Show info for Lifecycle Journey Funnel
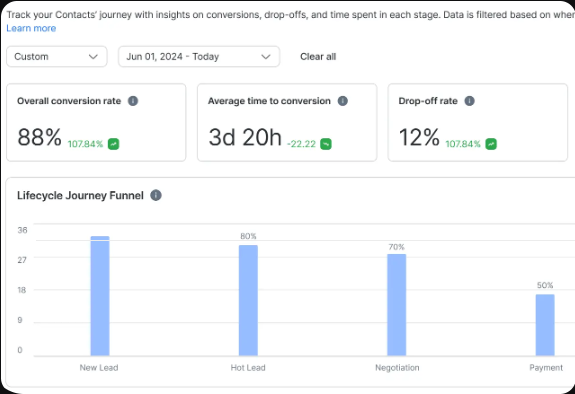 pyautogui.click(x=156, y=195)
